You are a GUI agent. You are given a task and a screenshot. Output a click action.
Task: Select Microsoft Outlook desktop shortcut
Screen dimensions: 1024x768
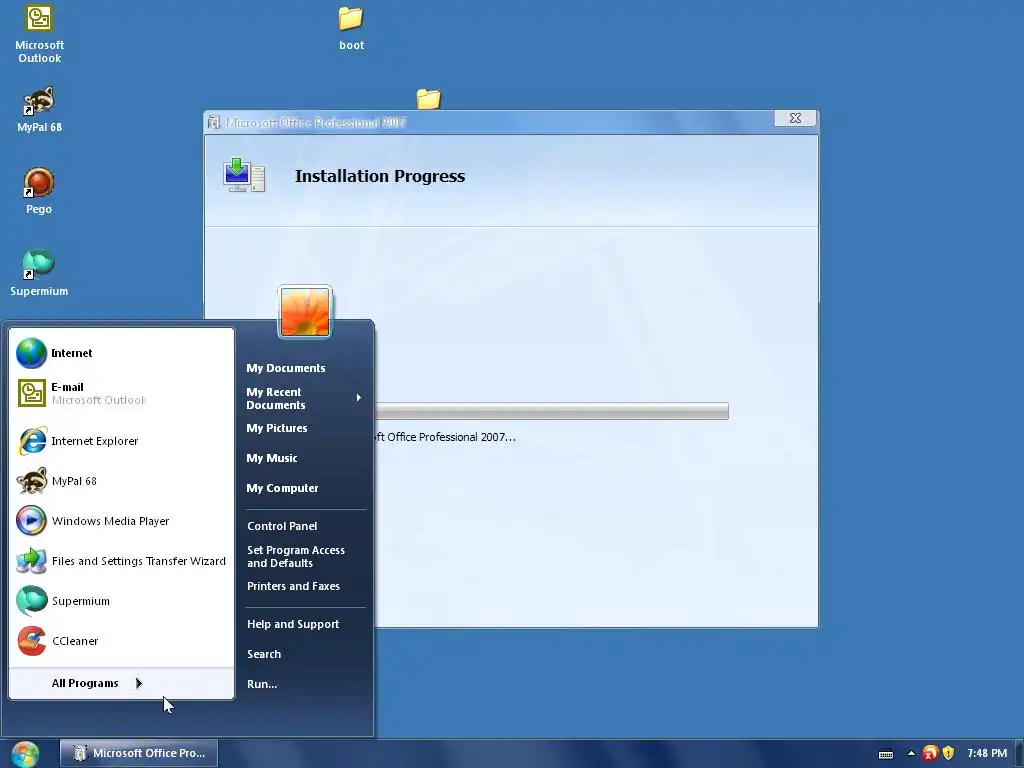39,35
